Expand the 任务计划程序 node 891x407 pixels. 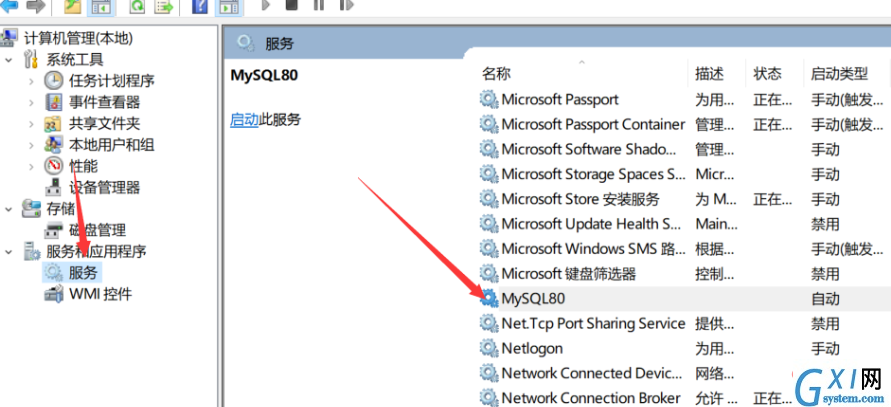coord(31,81)
